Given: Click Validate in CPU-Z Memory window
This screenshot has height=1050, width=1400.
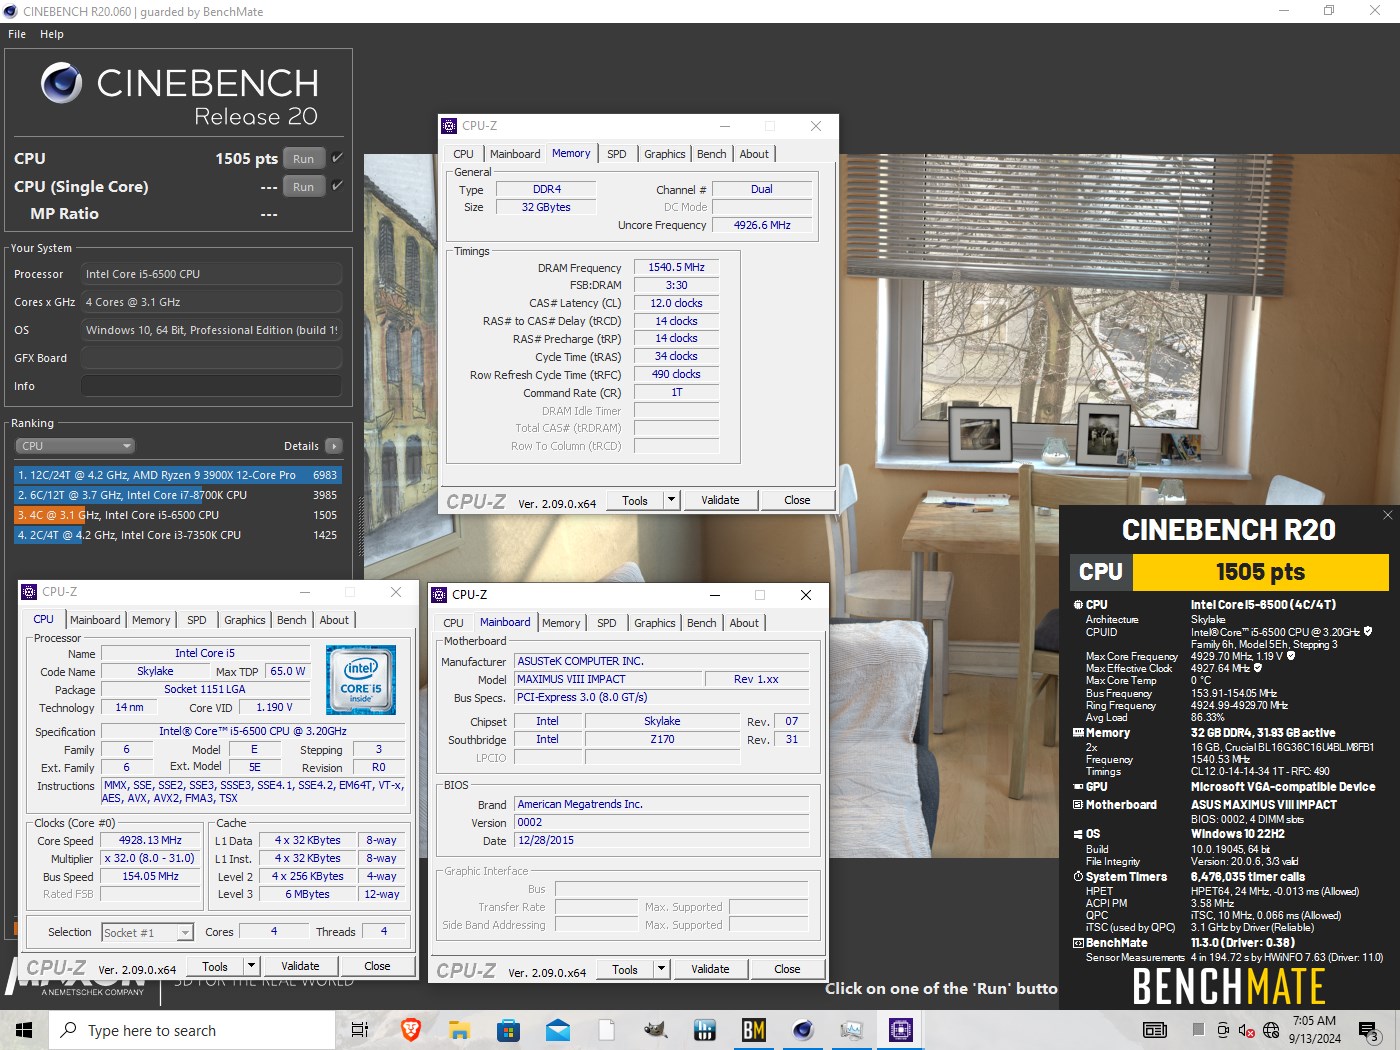Looking at the screenshot, I should pos(720,500).
